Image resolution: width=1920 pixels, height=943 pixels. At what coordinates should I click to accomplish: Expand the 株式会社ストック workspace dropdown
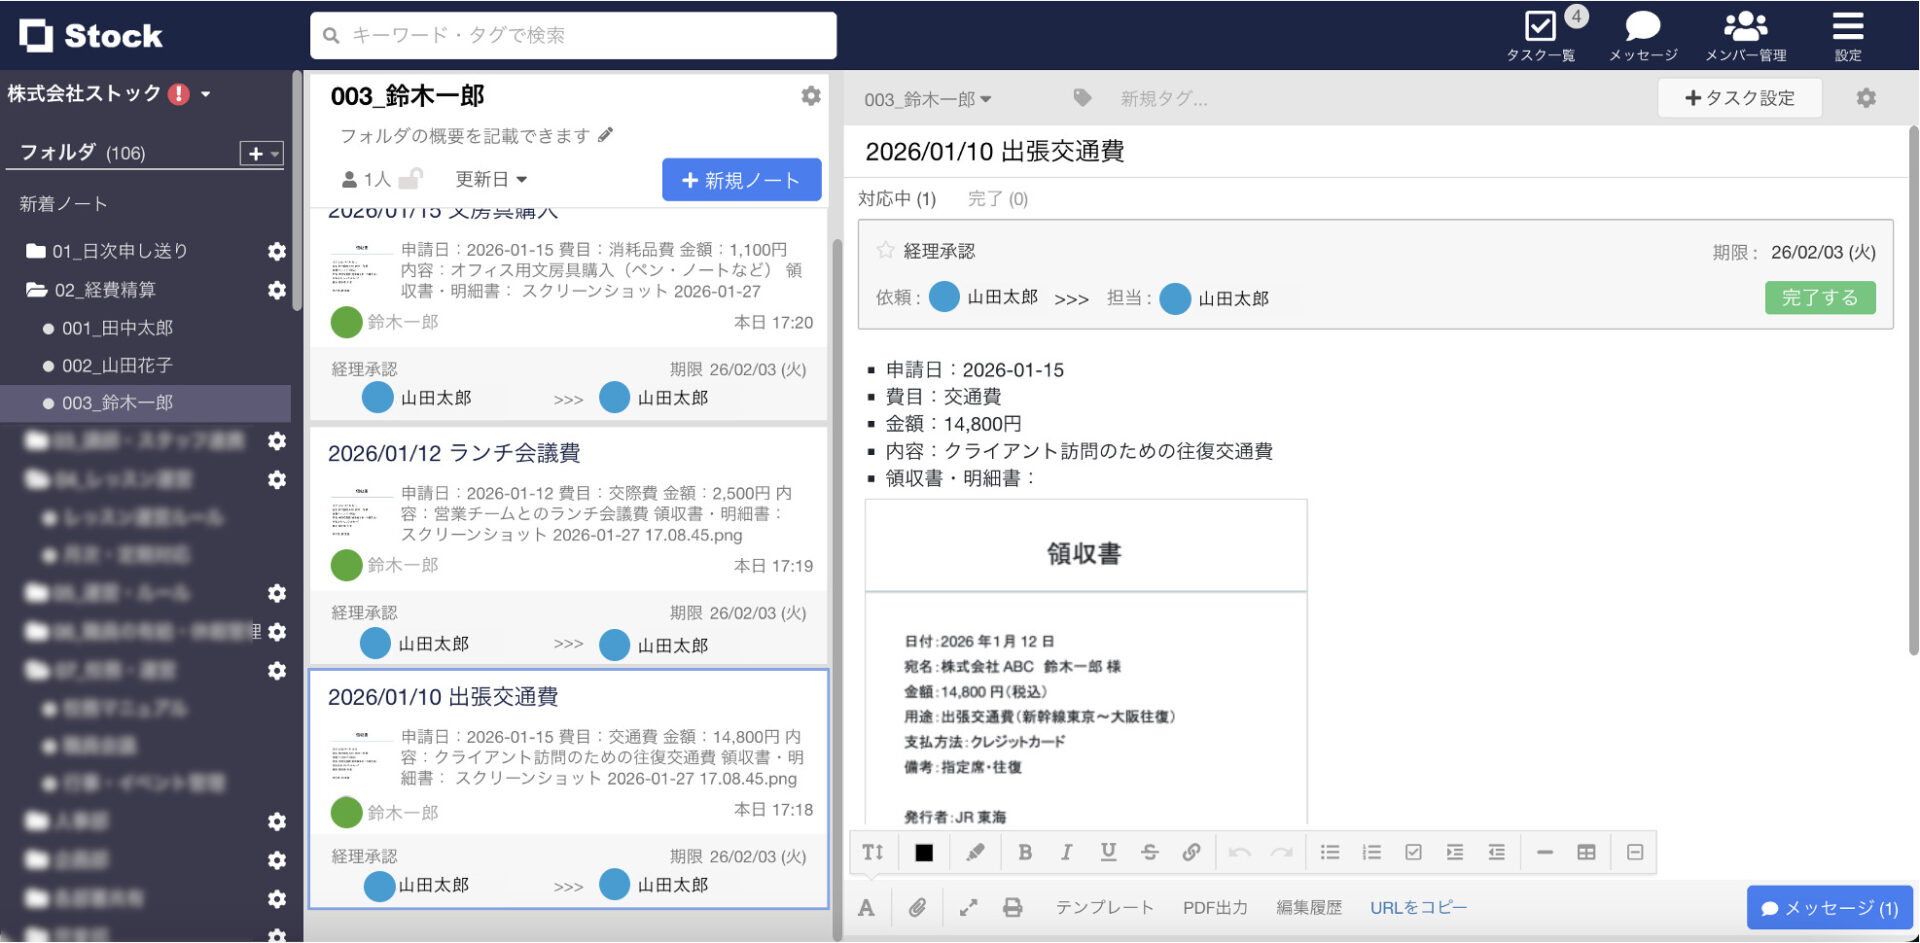click(206, 93)
